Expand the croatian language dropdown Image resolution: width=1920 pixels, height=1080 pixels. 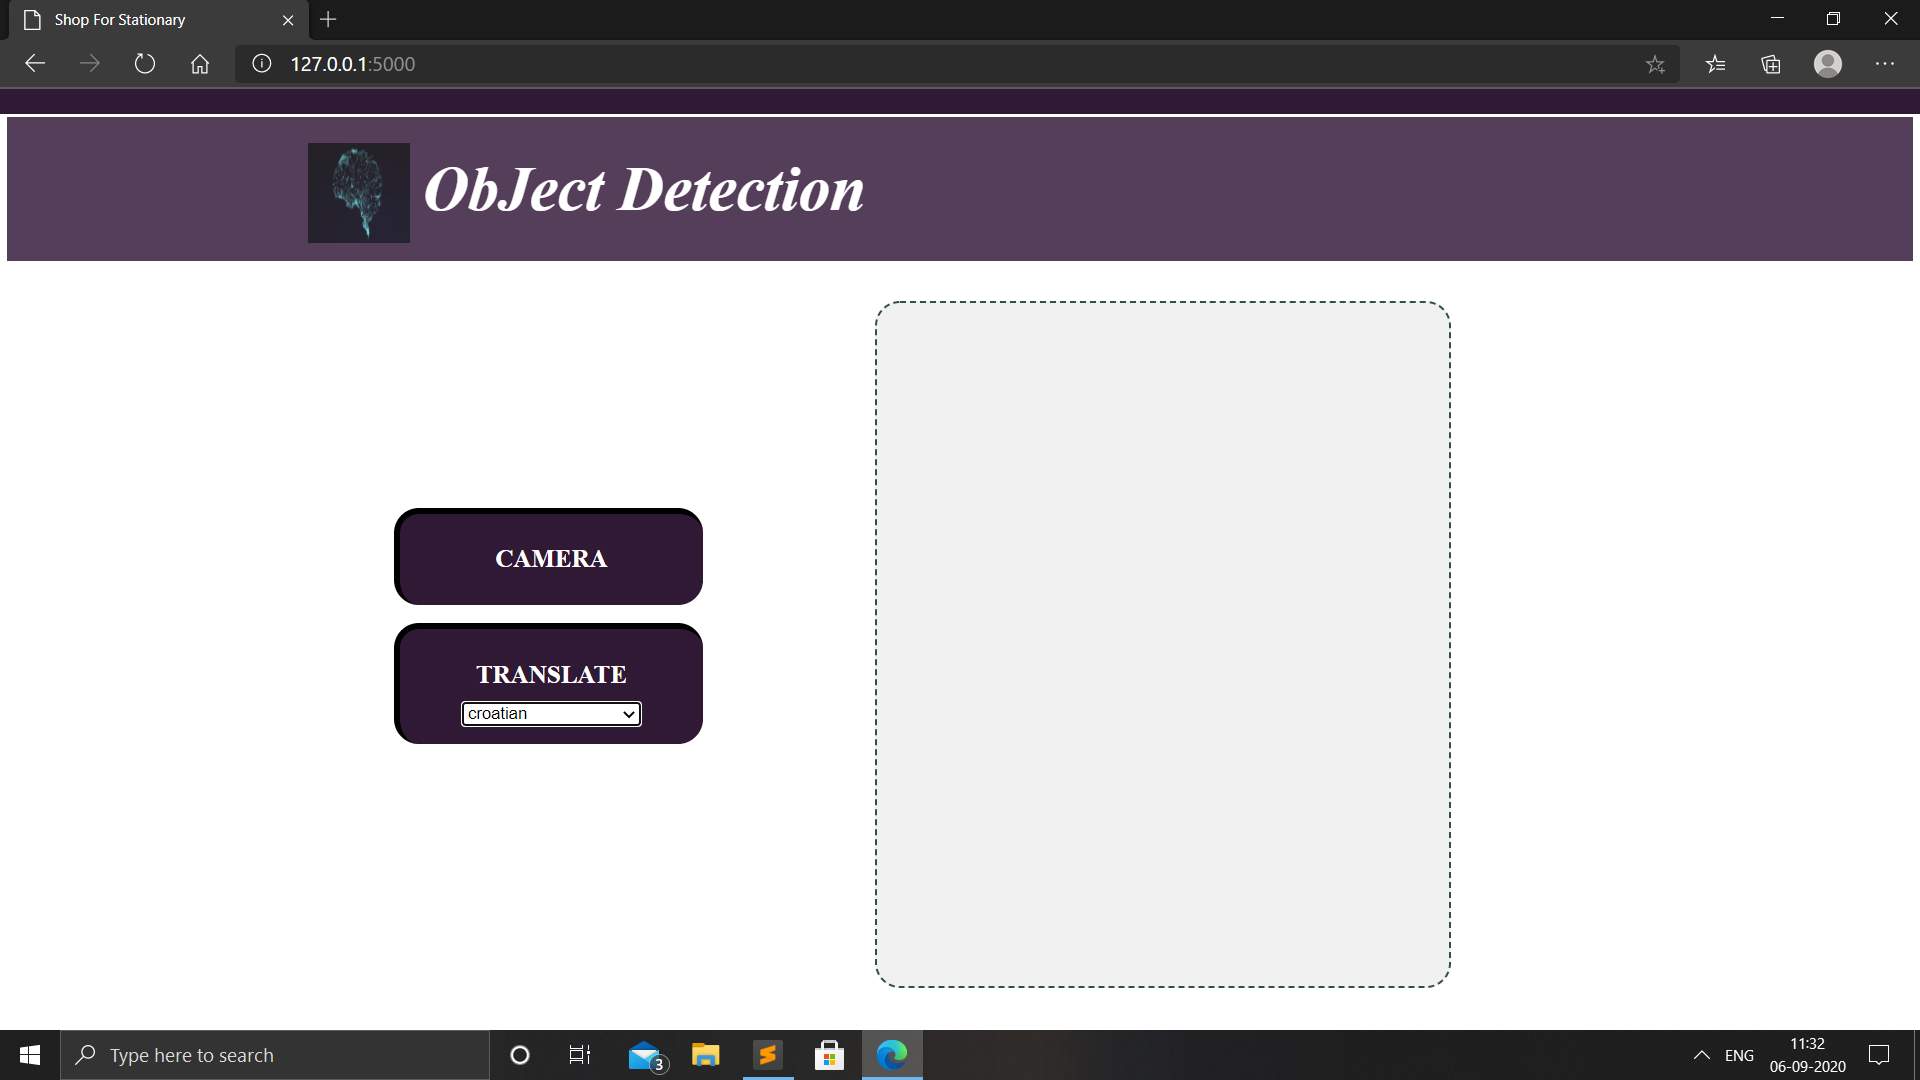[x=551, y=714]
